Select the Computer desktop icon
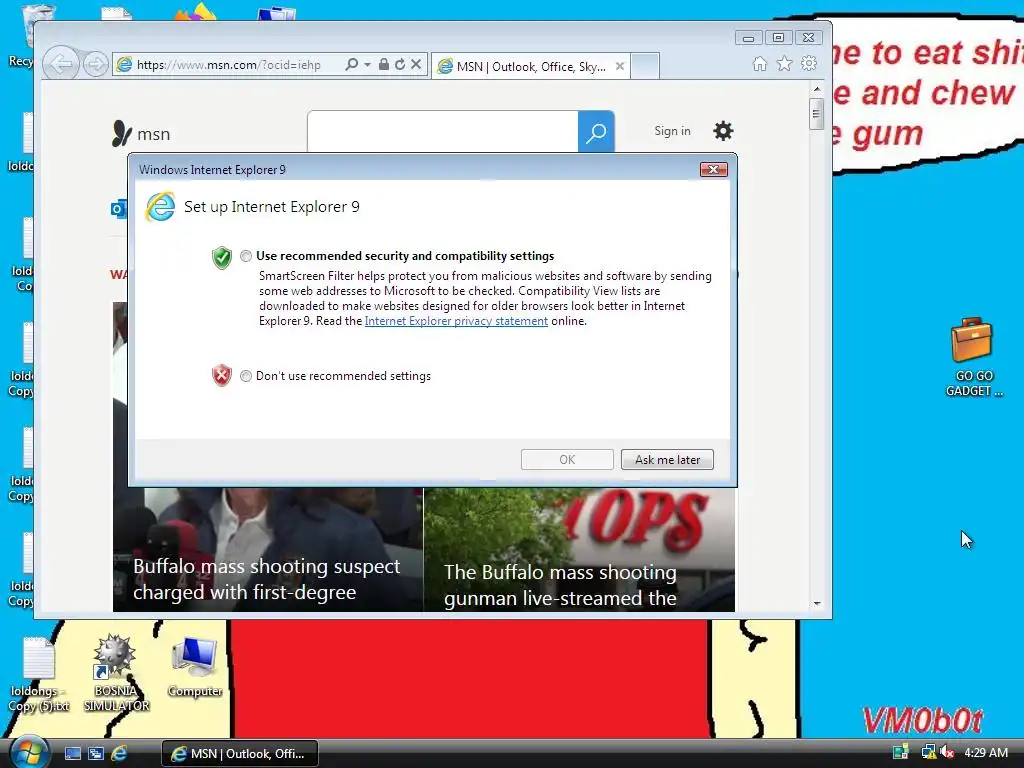 (195, 667)
